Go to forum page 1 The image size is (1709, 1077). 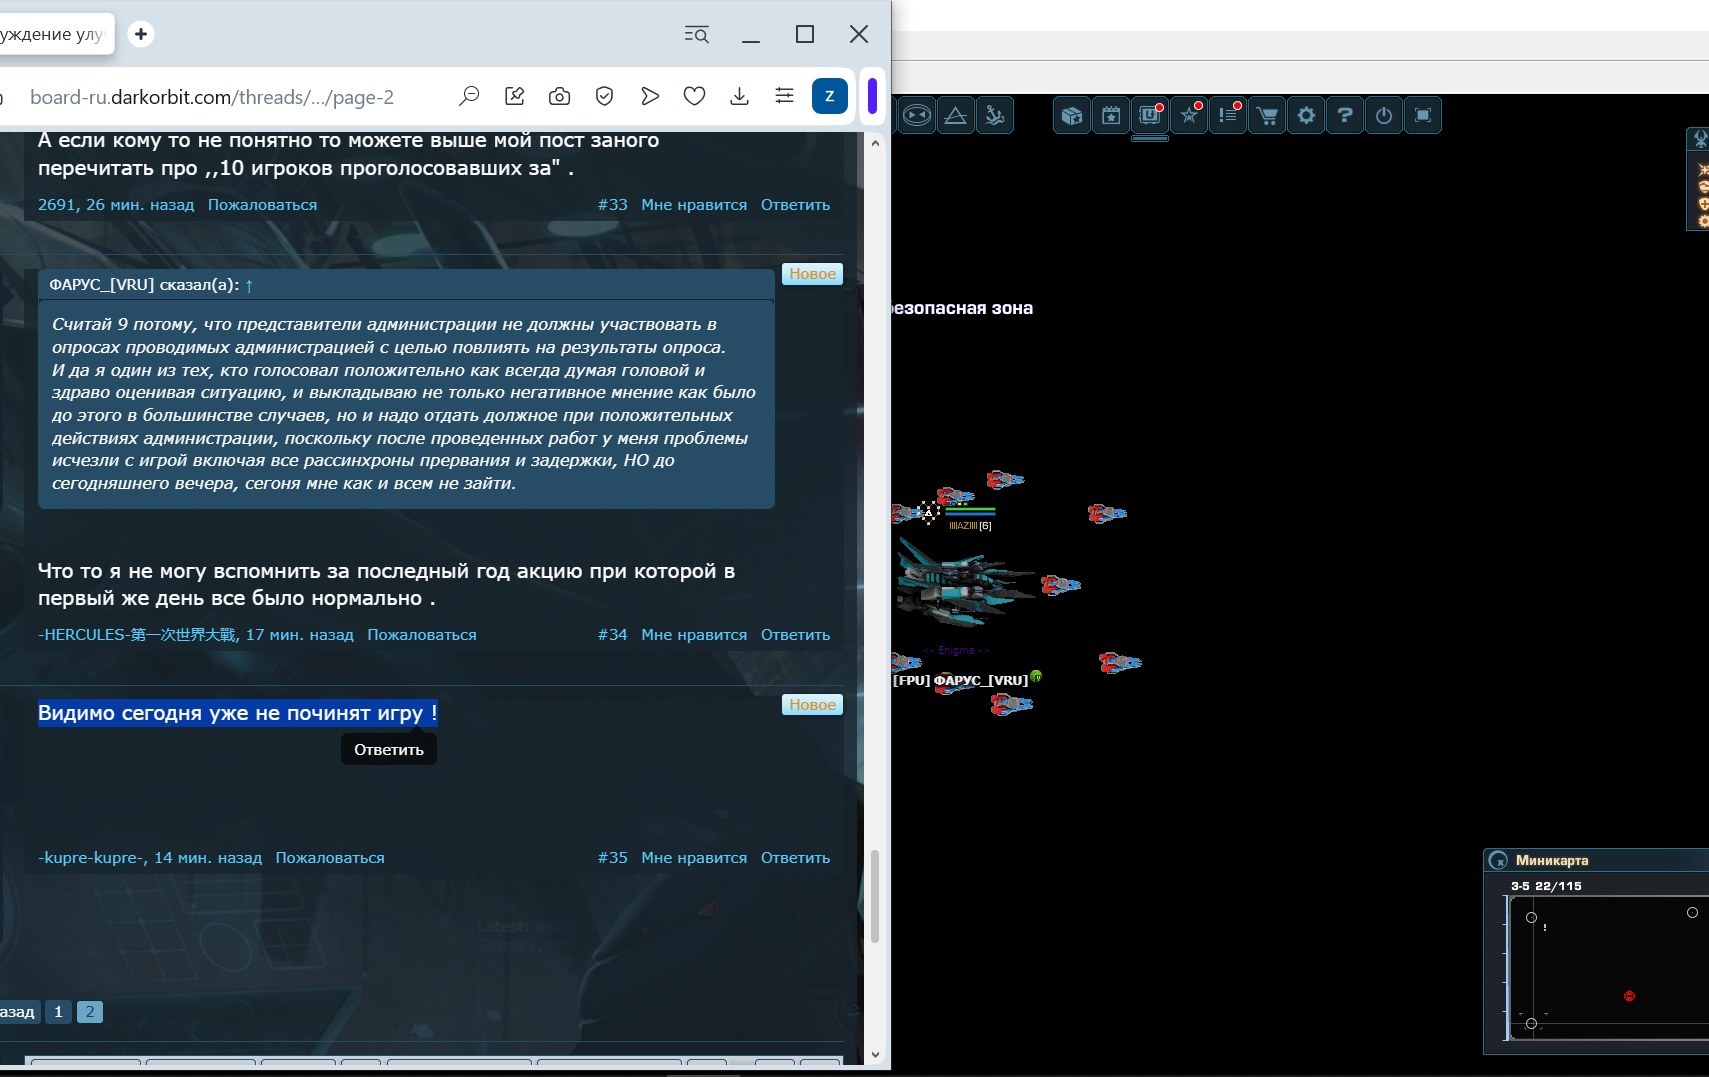coord(58,1011)
